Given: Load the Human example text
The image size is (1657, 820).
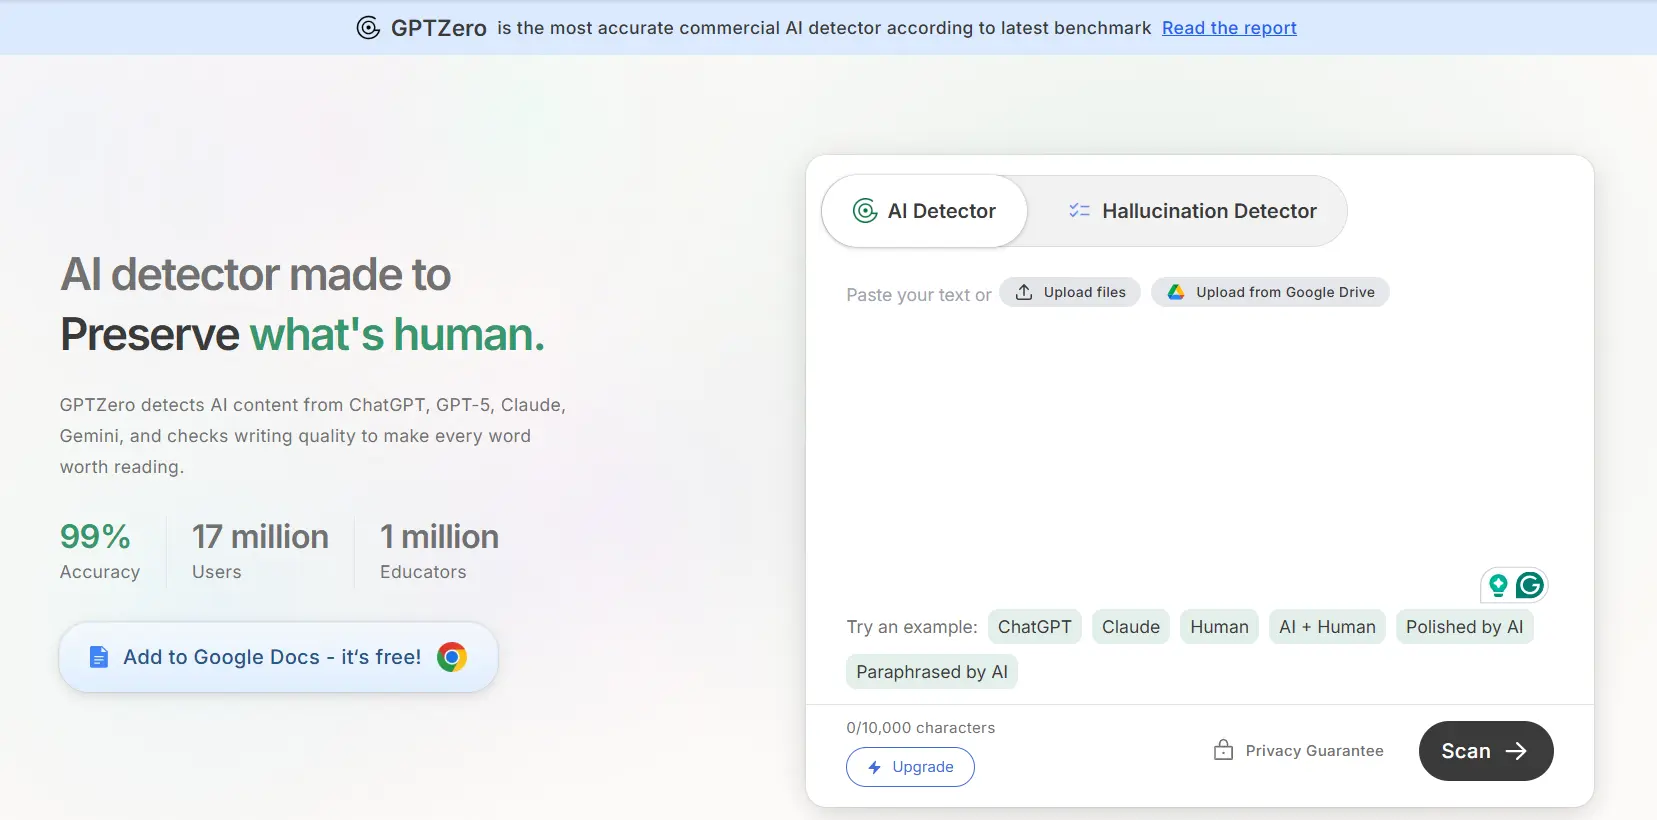Looking at the screenshot, I should [1219, 627].
